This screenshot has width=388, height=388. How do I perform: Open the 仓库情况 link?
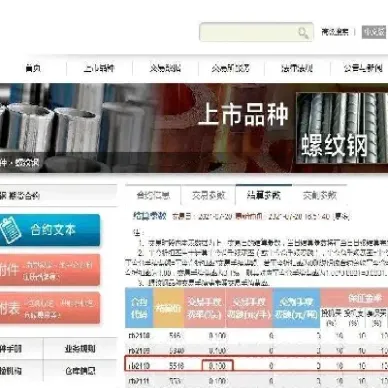click(80, 371)
